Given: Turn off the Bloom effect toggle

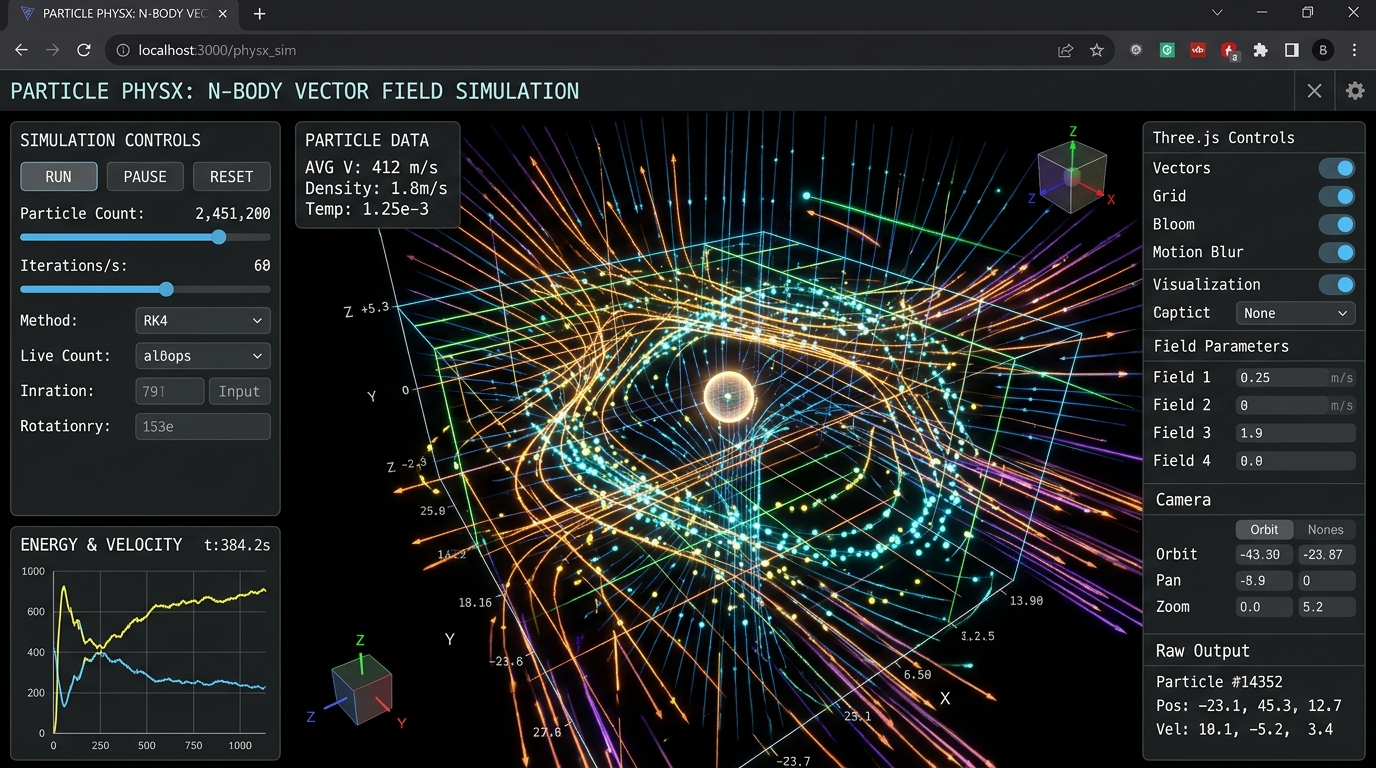Looking at the screenshot, I should pyautogui.click(x=1336, y=224).
